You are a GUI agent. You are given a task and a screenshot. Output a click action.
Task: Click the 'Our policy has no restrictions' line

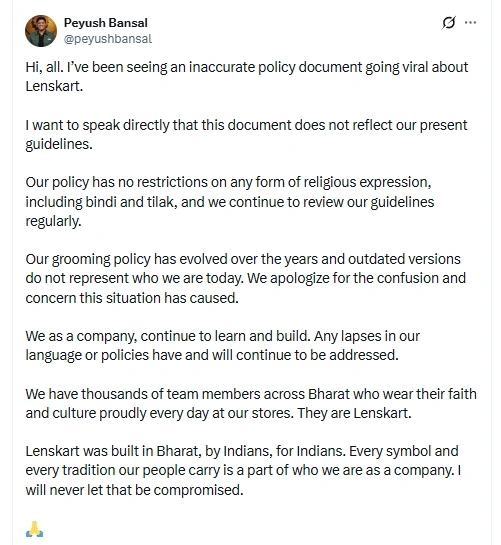point(228,182)
